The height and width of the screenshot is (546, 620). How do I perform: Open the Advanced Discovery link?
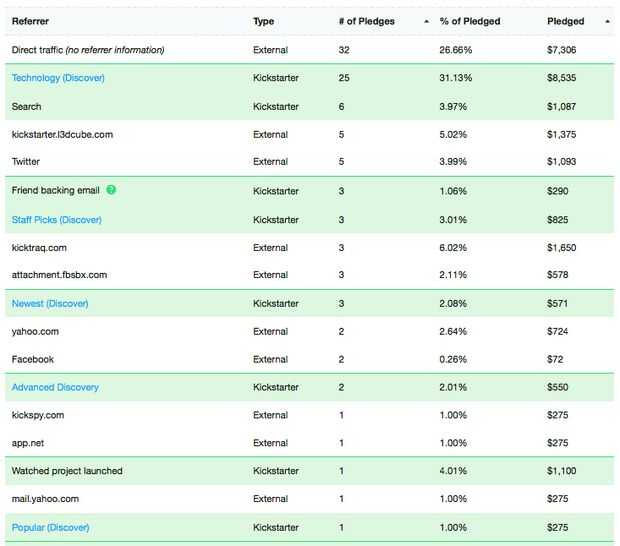click(x=55, y=387)
